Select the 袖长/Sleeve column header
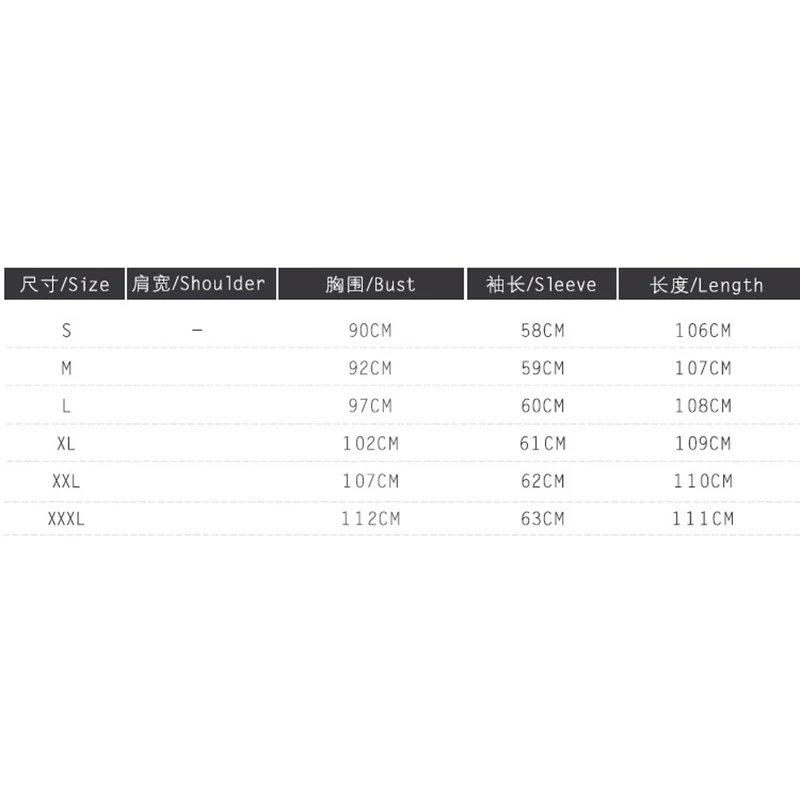The height and width of the screenshot is (800, 800). (541, 284)
